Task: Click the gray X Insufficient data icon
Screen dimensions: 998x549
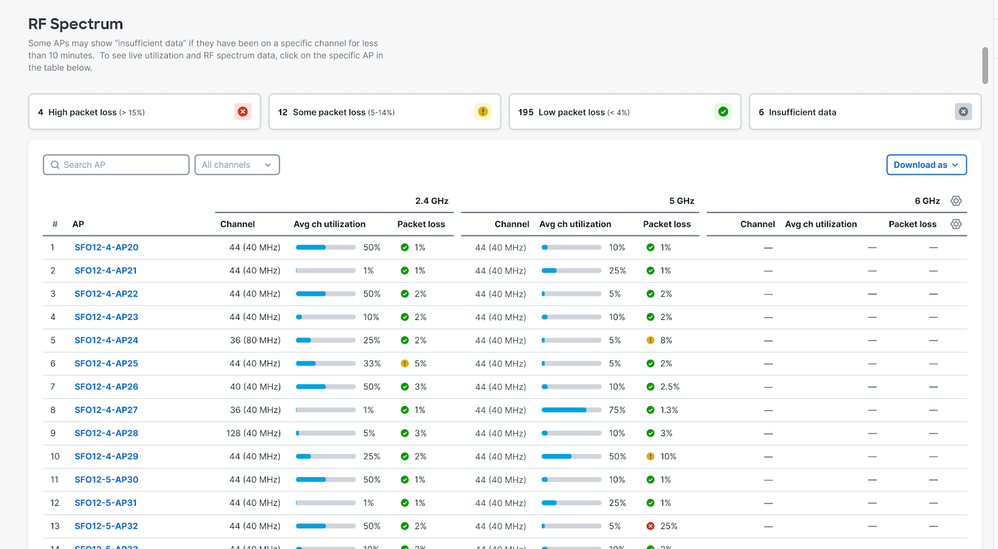Action: click(963, 112)
